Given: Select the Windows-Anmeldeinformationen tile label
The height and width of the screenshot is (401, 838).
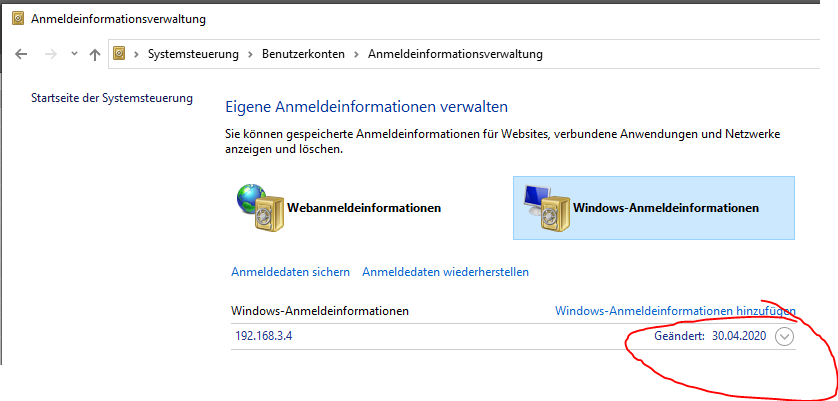Looking at the screenshot, I should tap(666, 208).
